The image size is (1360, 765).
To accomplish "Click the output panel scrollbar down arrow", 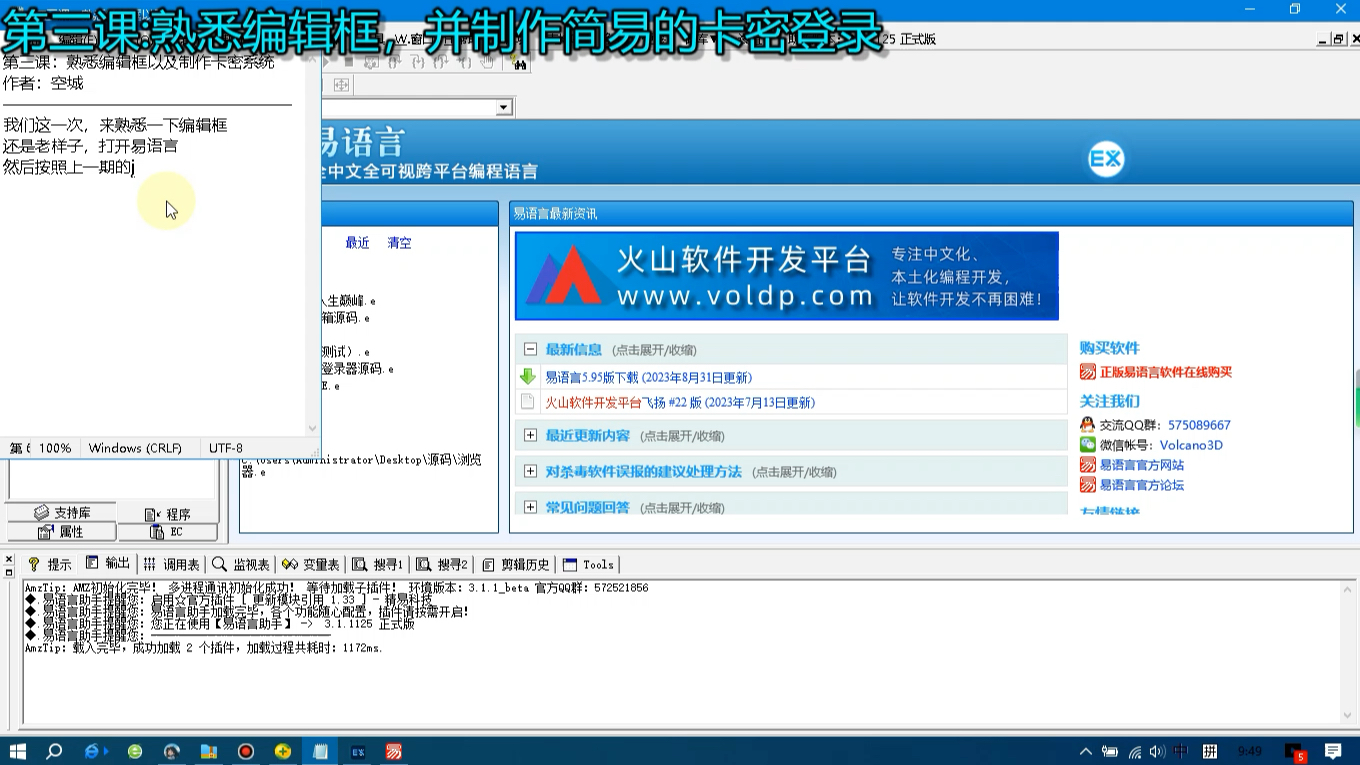I will (x=1348, y=715).
